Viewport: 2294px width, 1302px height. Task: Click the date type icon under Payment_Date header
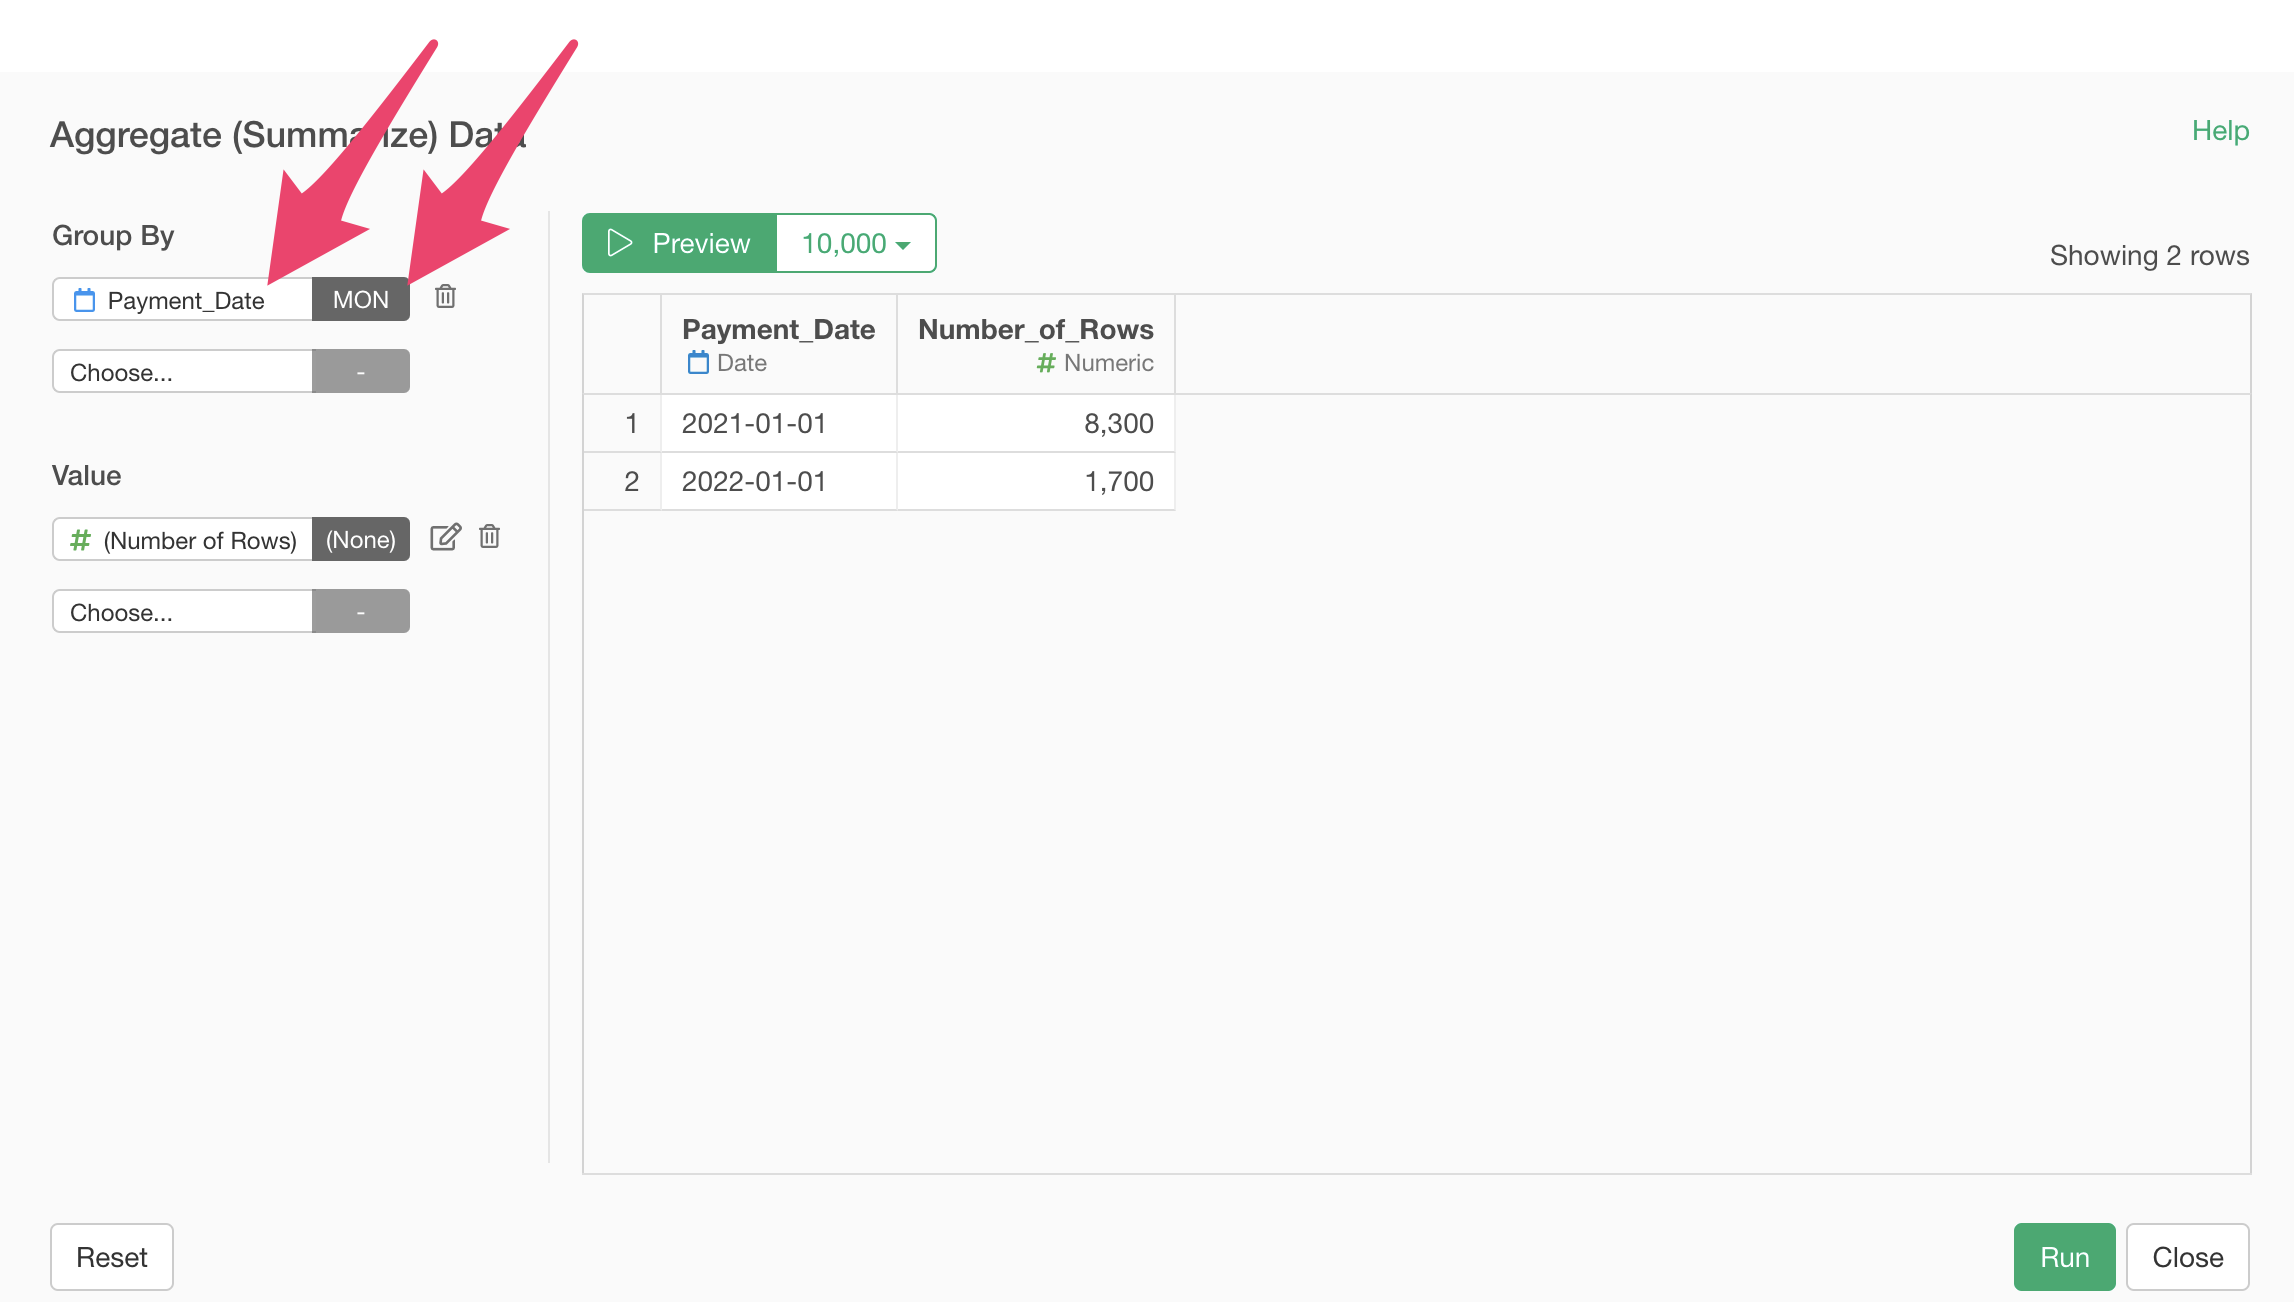pos(698,363)
